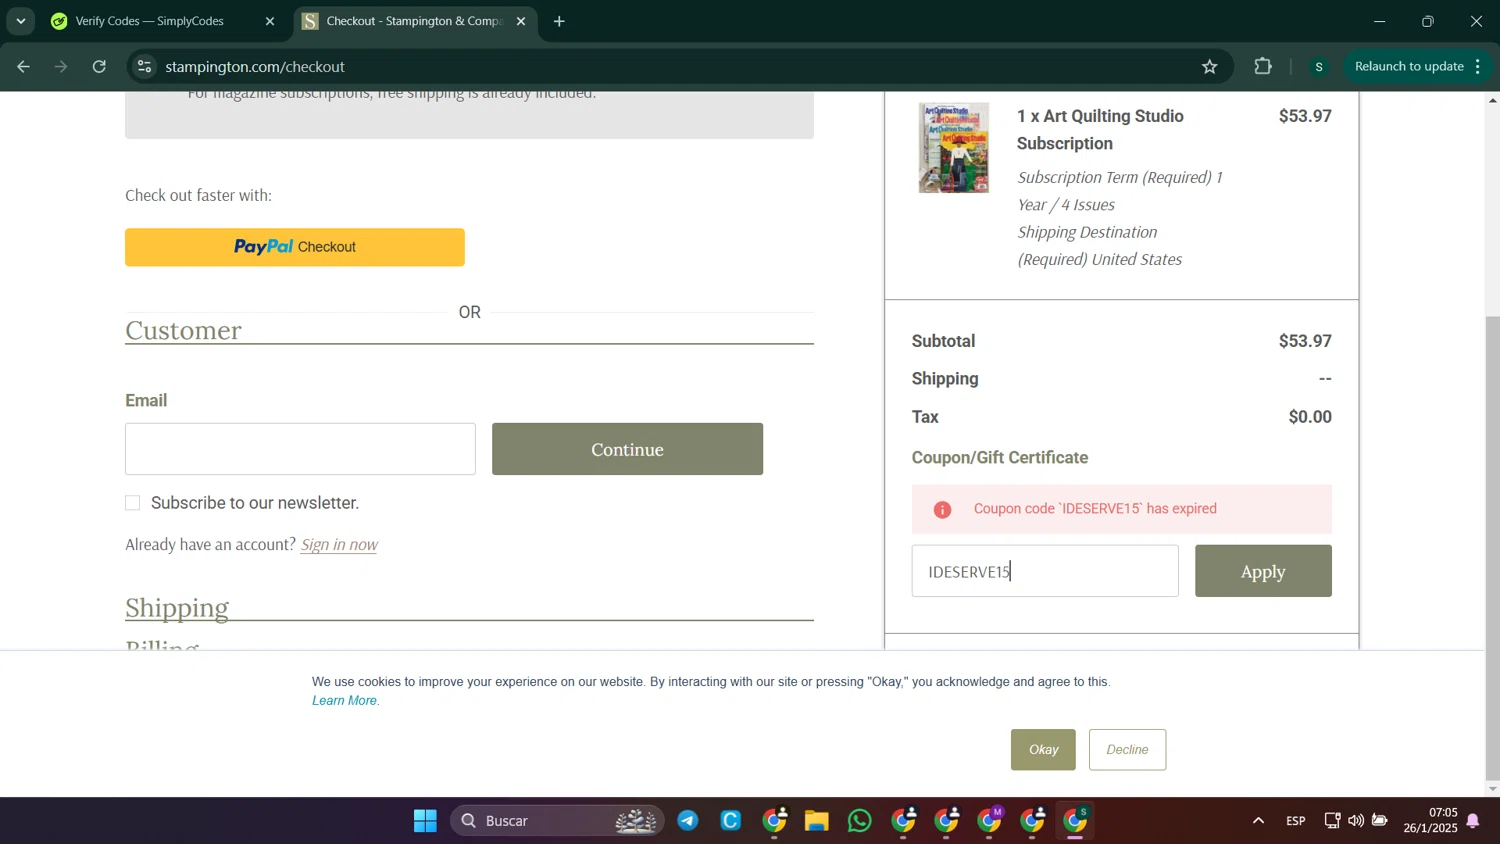Click the Tax $0.00 value

pos(1310,417)
